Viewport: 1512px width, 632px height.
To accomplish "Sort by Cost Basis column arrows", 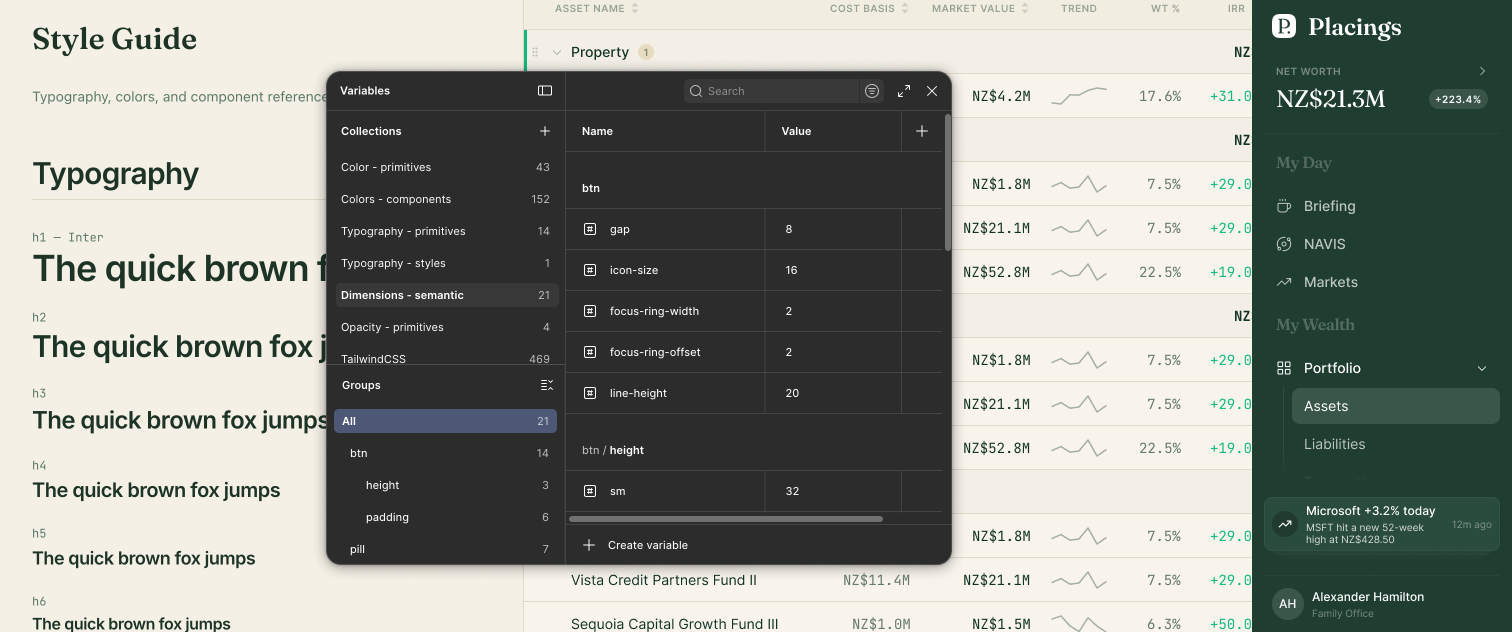I will [x=905, y=9].
